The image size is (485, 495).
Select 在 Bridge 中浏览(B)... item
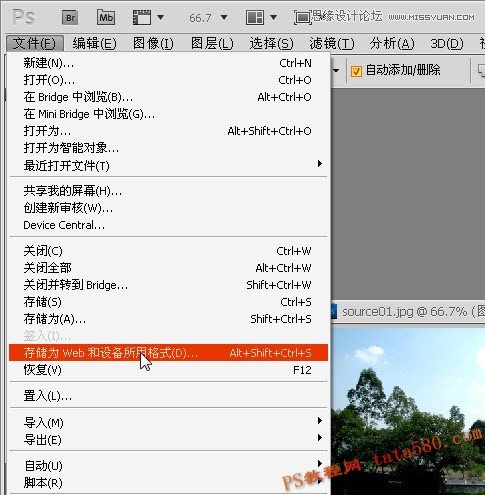(168, 97)
